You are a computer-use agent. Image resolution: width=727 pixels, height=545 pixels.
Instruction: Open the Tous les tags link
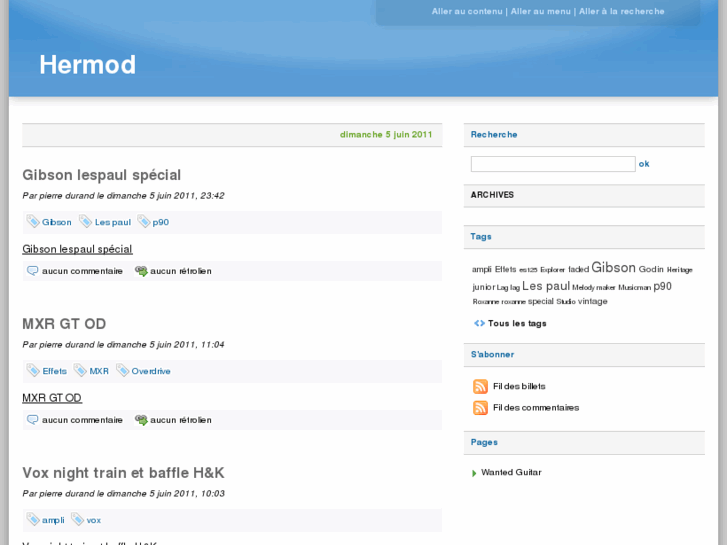click(x=517, y=323)
